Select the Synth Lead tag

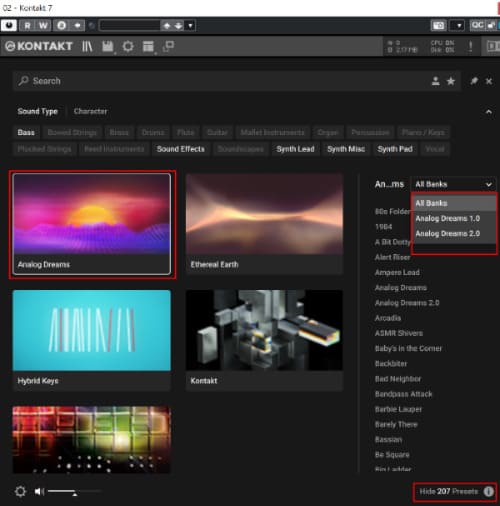tap(295, 149)
